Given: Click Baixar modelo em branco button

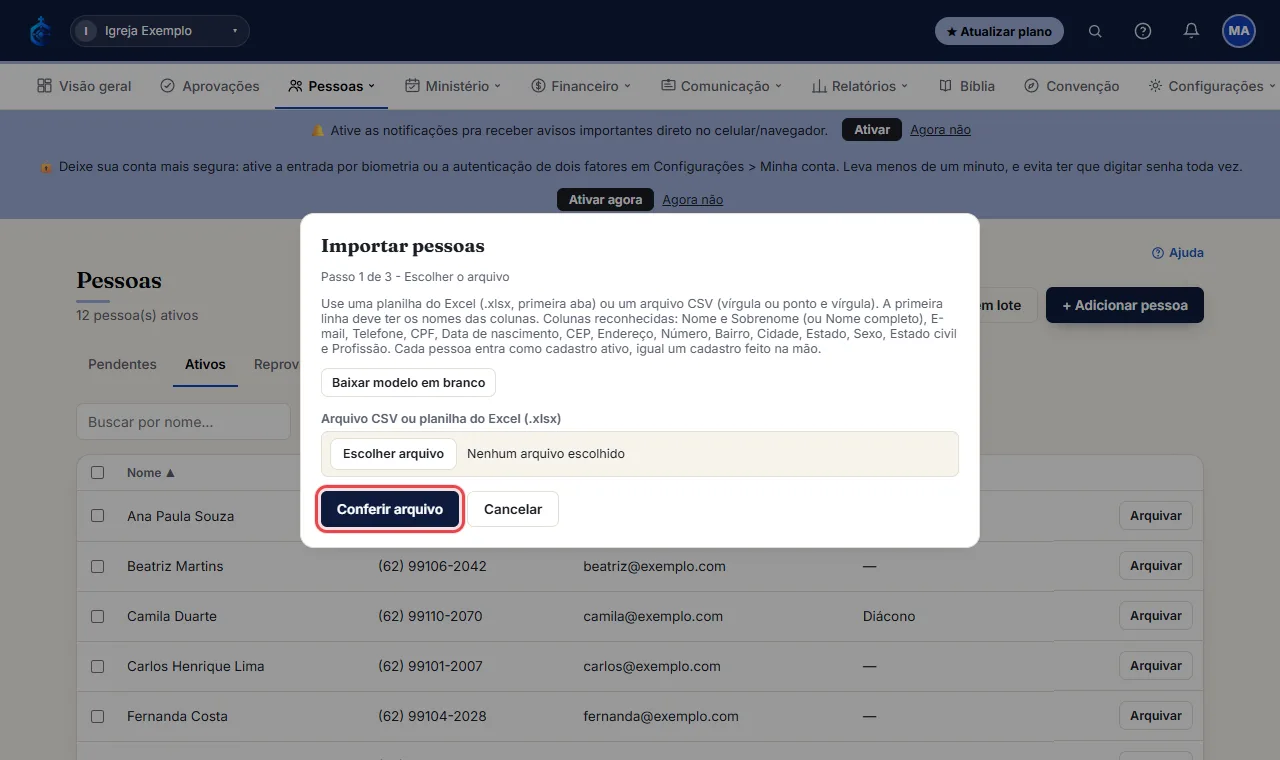Looking at the screenshot, I should 408,382.
